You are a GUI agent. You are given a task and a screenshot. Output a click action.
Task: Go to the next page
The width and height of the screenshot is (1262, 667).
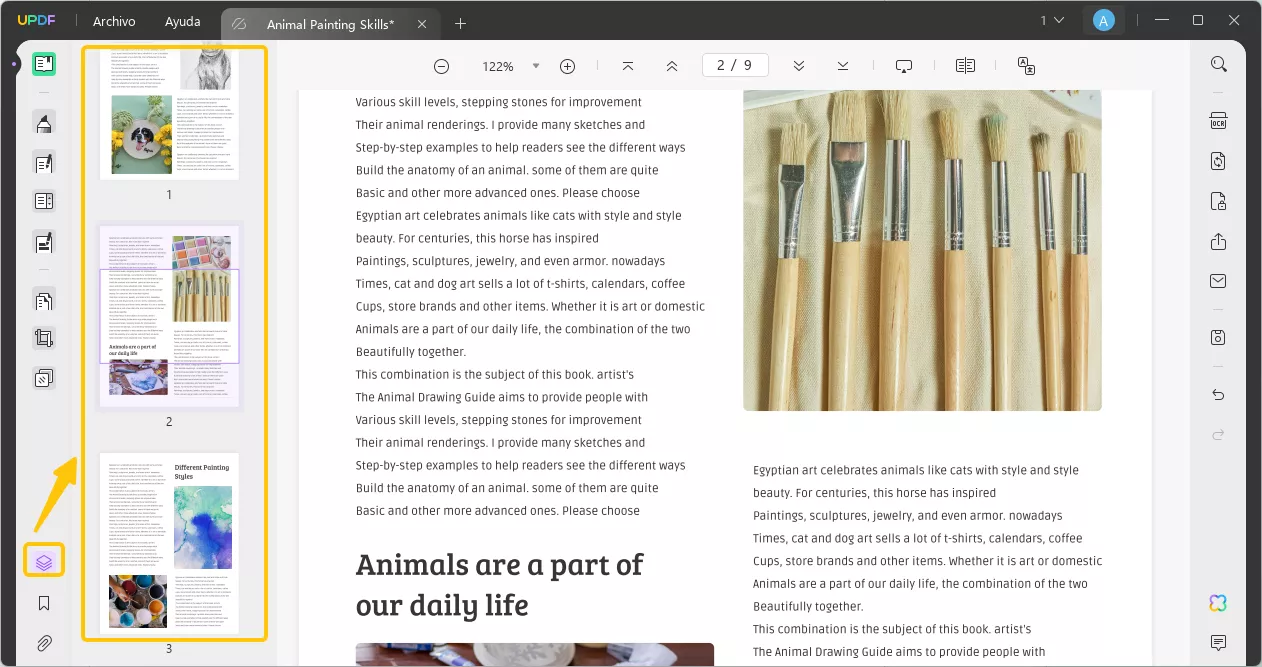tap(799, 66)
